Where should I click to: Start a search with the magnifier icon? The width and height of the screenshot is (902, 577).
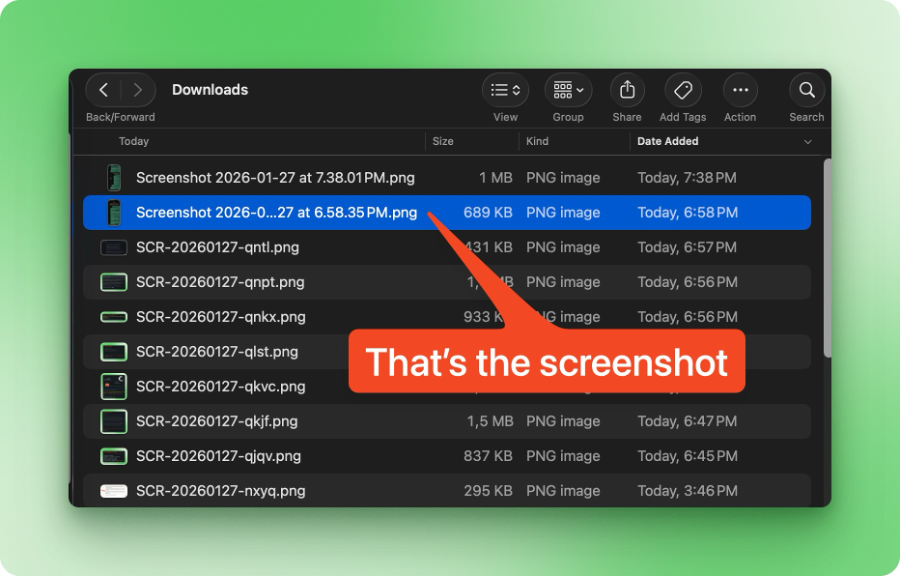point(806,89)
